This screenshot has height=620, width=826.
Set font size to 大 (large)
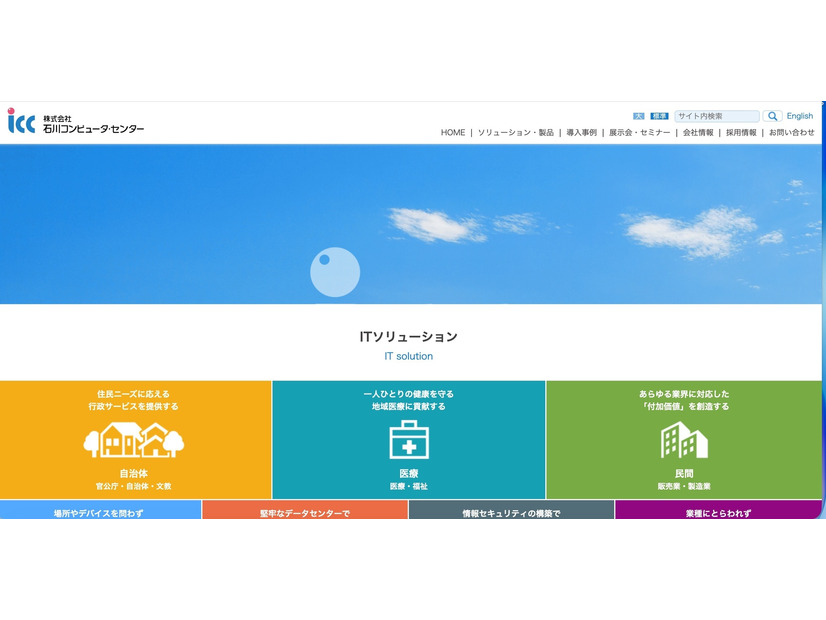click(x=638, y=116)
